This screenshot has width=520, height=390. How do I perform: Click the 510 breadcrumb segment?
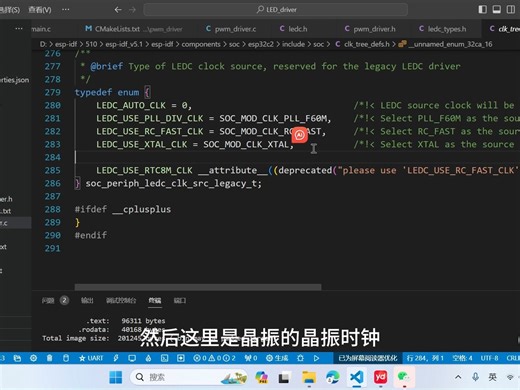click(91, 44)
